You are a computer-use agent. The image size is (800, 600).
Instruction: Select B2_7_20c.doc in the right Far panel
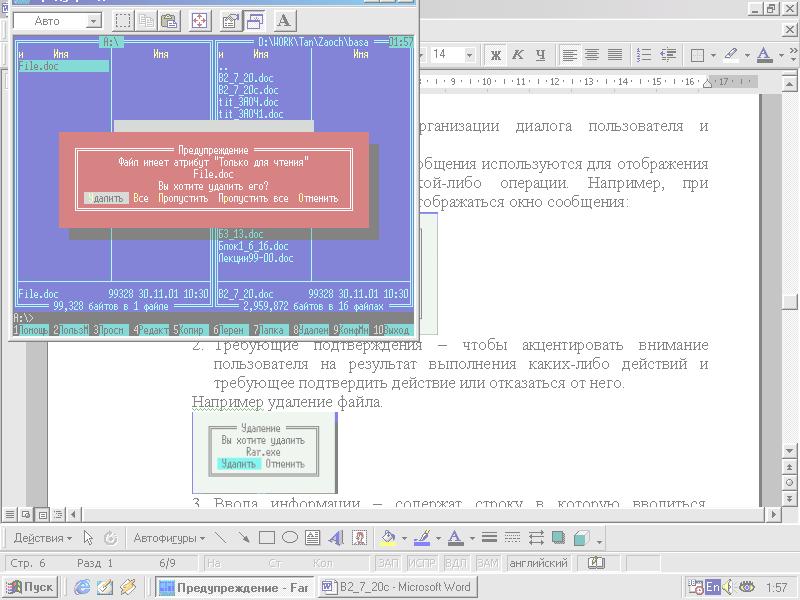pos(248,90)
